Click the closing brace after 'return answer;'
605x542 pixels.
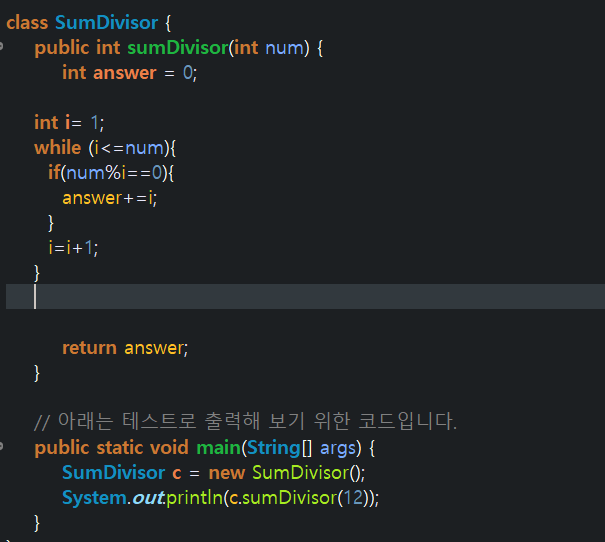tap(37, 373)
